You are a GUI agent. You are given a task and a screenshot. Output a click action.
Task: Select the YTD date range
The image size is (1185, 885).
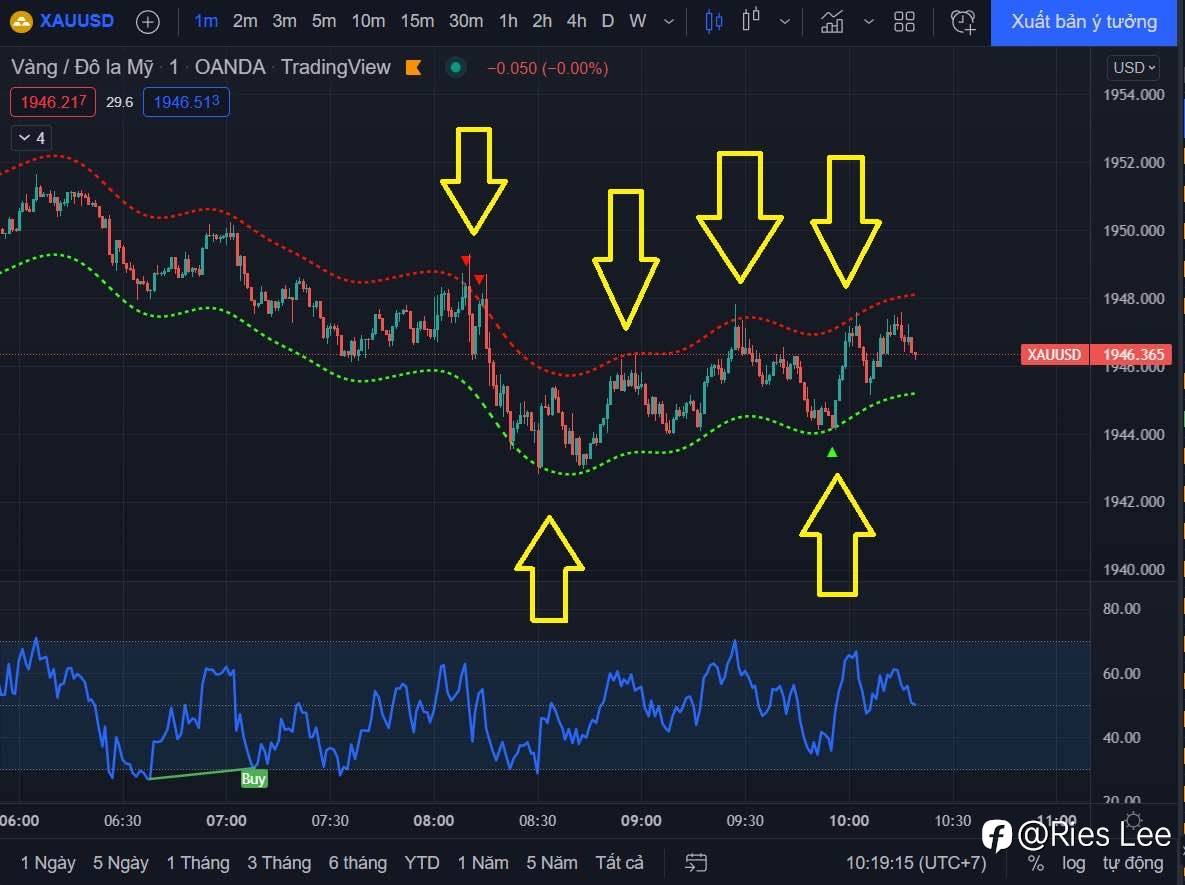(x=422, y=862)
